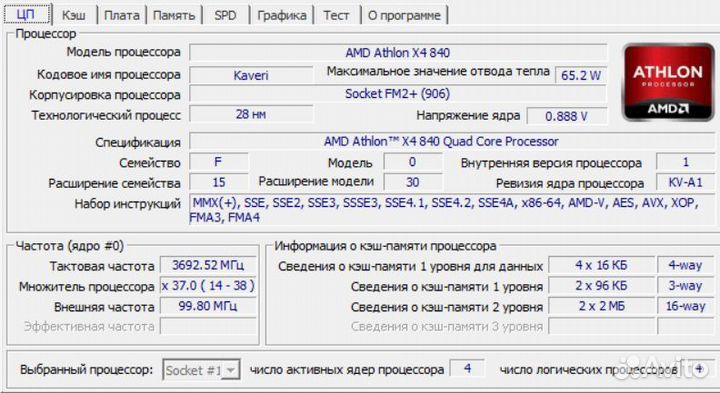Click the internal processor version value 1

686,162
